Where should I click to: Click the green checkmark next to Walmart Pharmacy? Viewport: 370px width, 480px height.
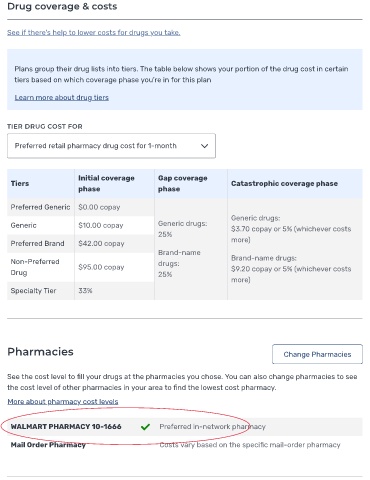145,427
